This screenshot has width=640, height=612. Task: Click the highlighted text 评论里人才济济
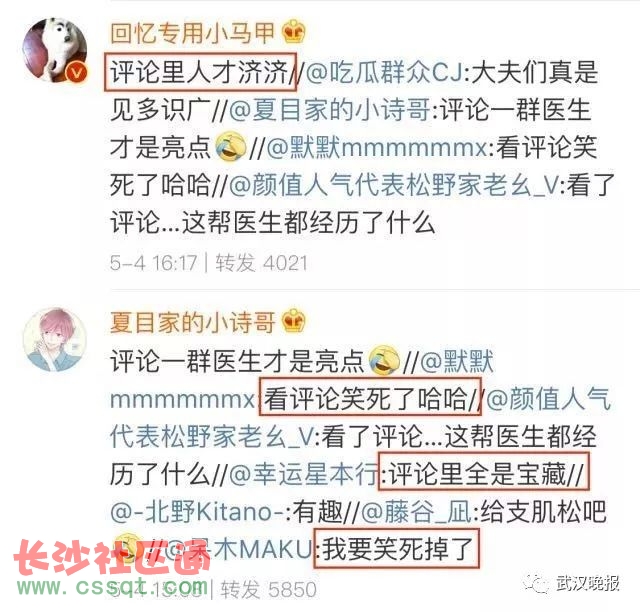pyautogui.click(x=200, y=72)
